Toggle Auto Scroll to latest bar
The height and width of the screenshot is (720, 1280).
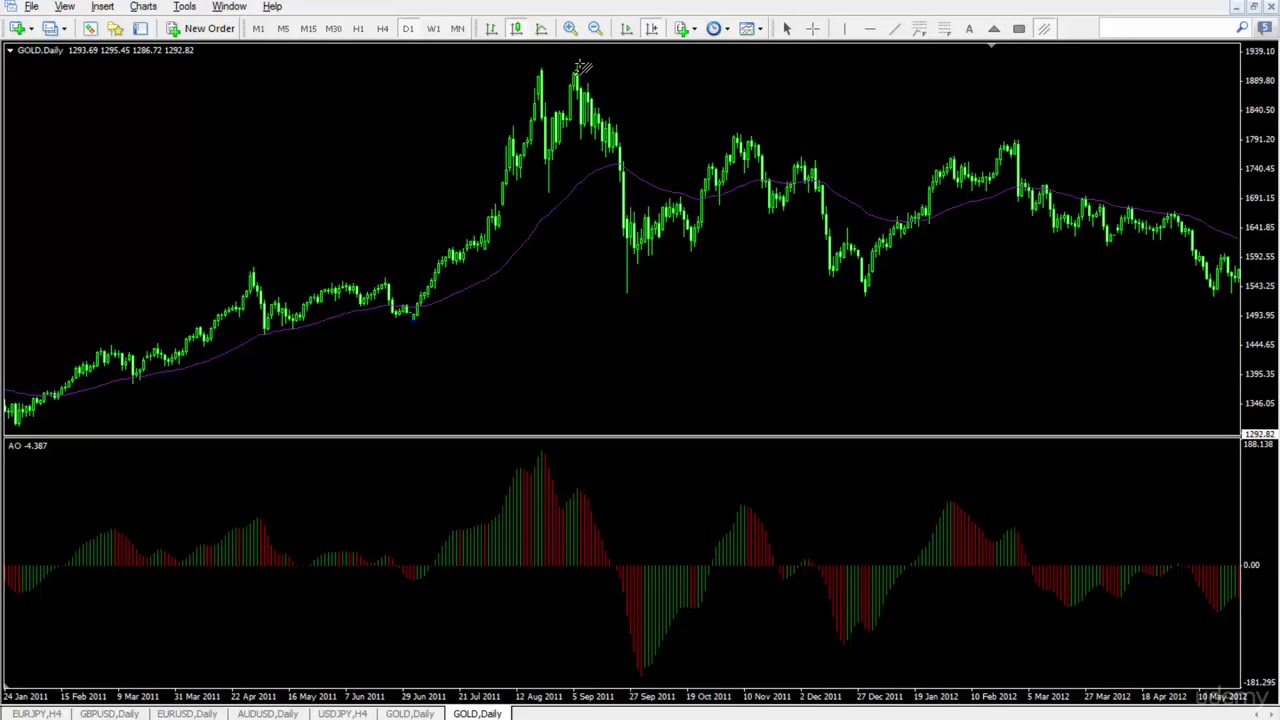tap(626, 29)
